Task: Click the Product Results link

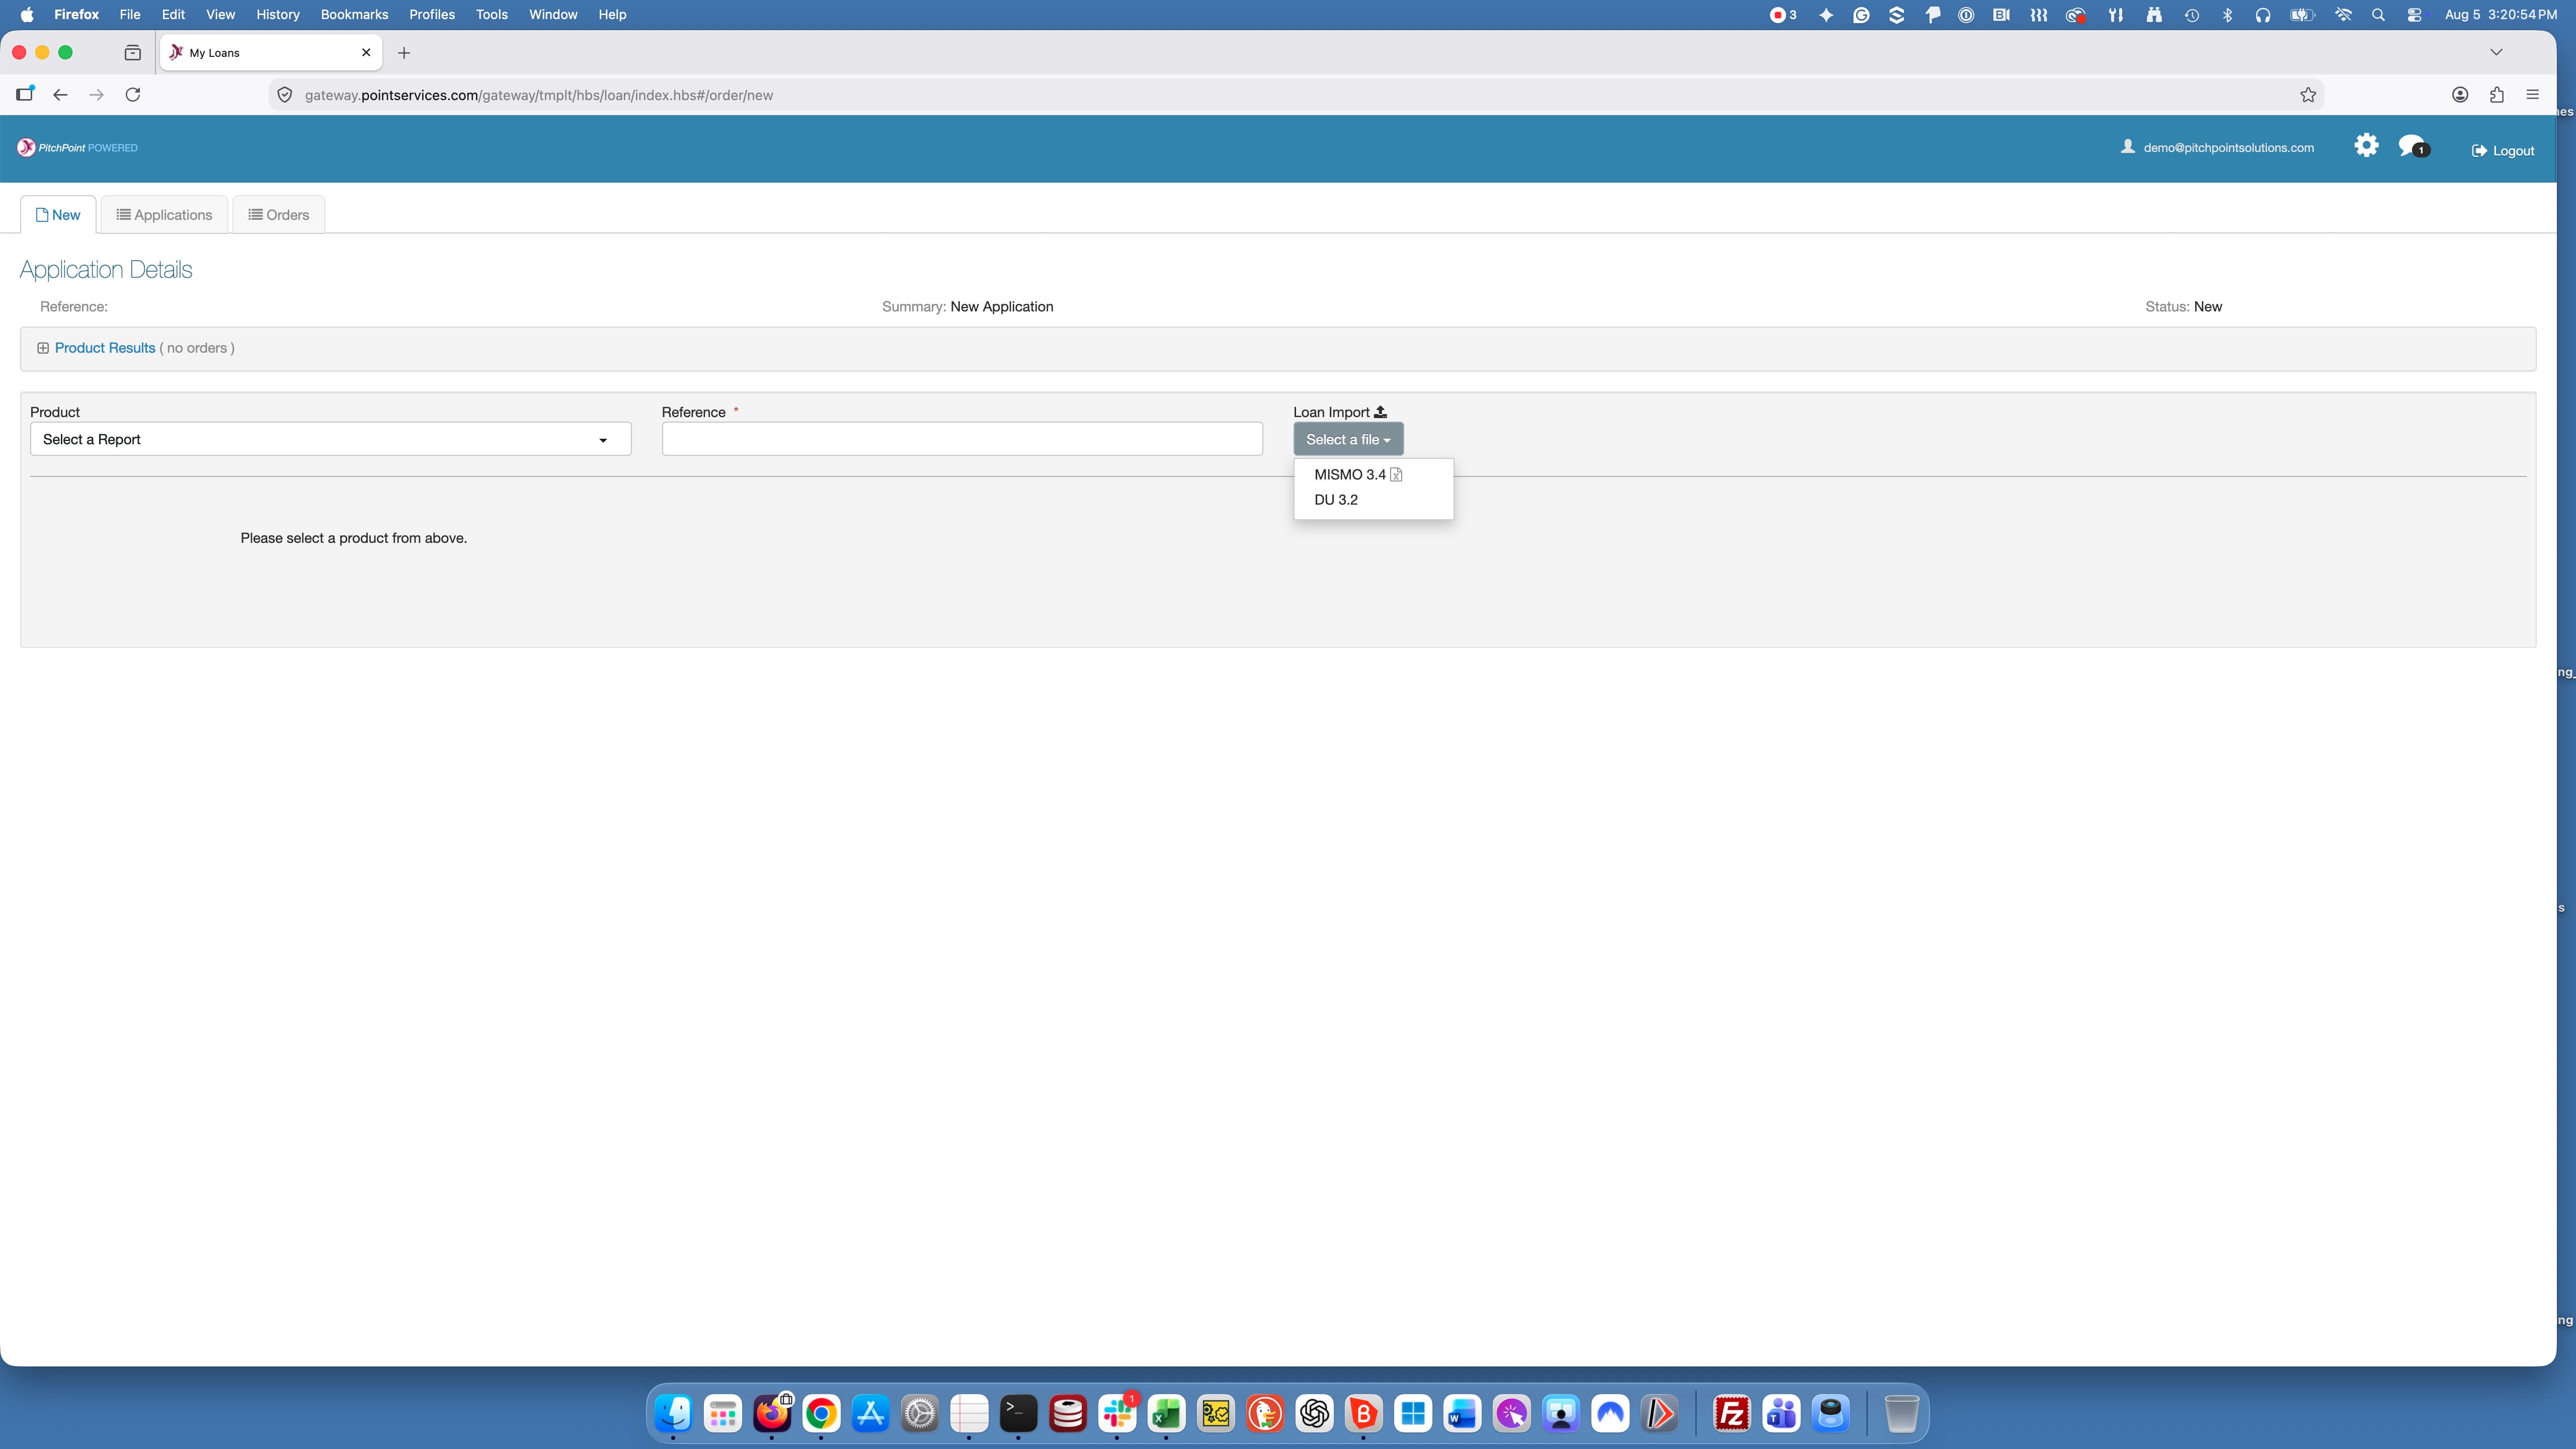Action: click(x=105, y=348)
